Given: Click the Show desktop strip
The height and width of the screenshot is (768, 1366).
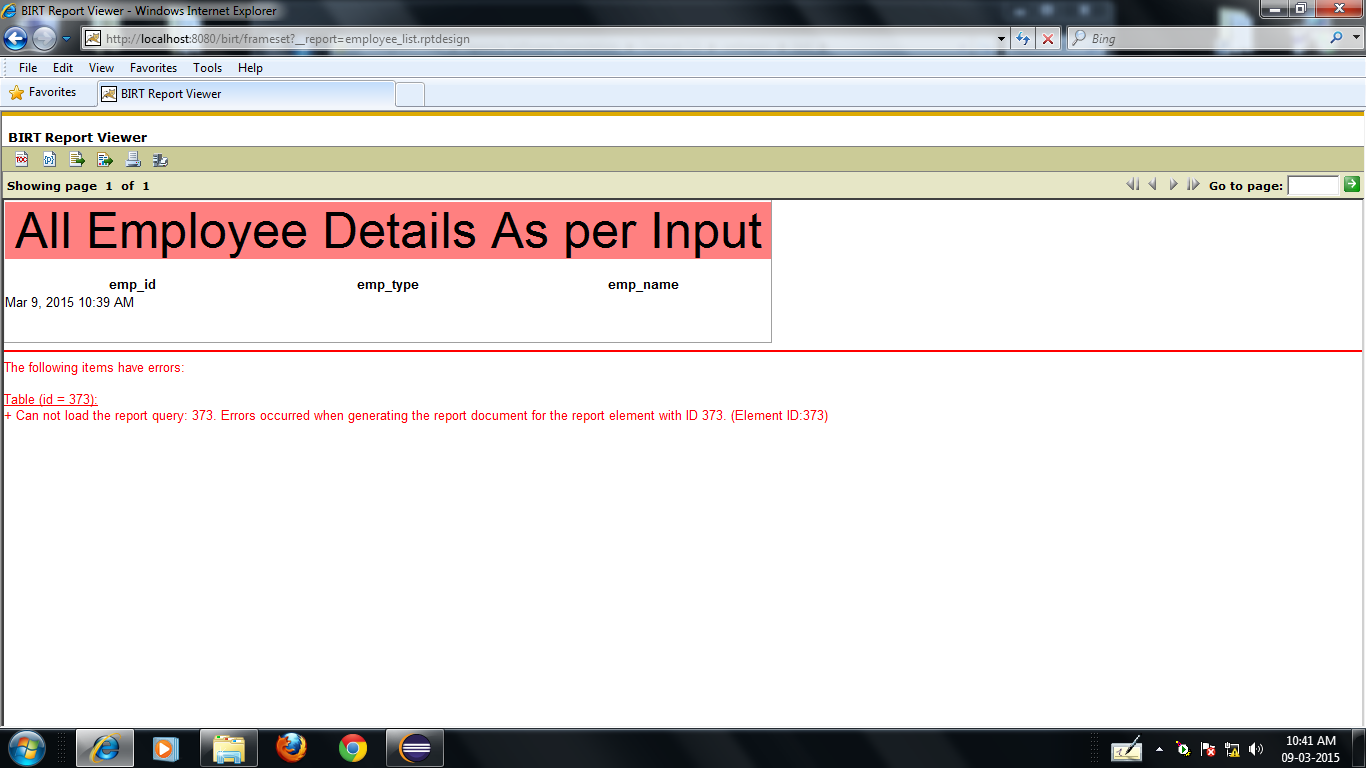Looking at the screenshot, I should (x=1359, y=748).
